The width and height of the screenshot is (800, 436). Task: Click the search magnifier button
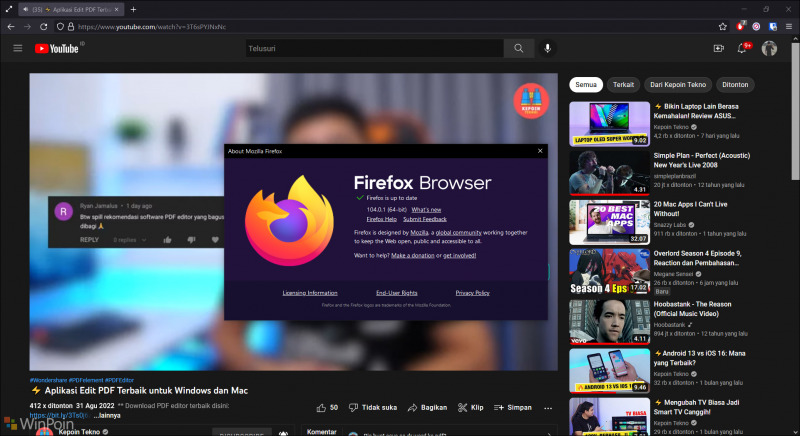coord(518,48)
